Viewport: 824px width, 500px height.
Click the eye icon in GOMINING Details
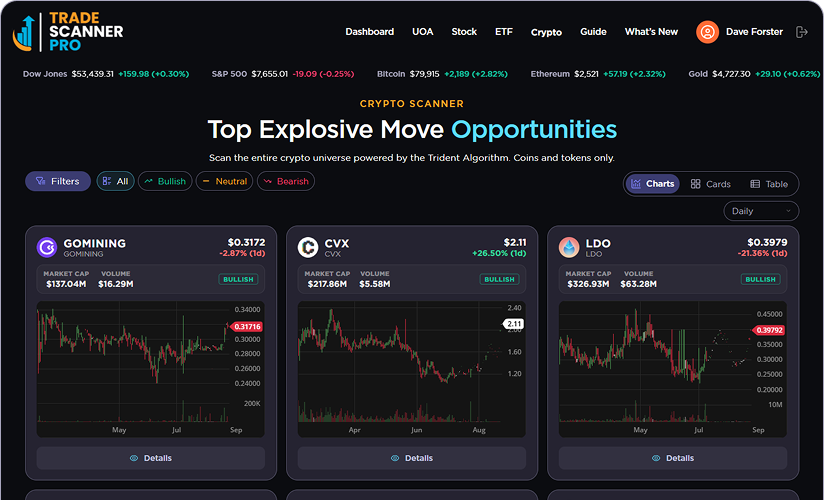[134, 458]
